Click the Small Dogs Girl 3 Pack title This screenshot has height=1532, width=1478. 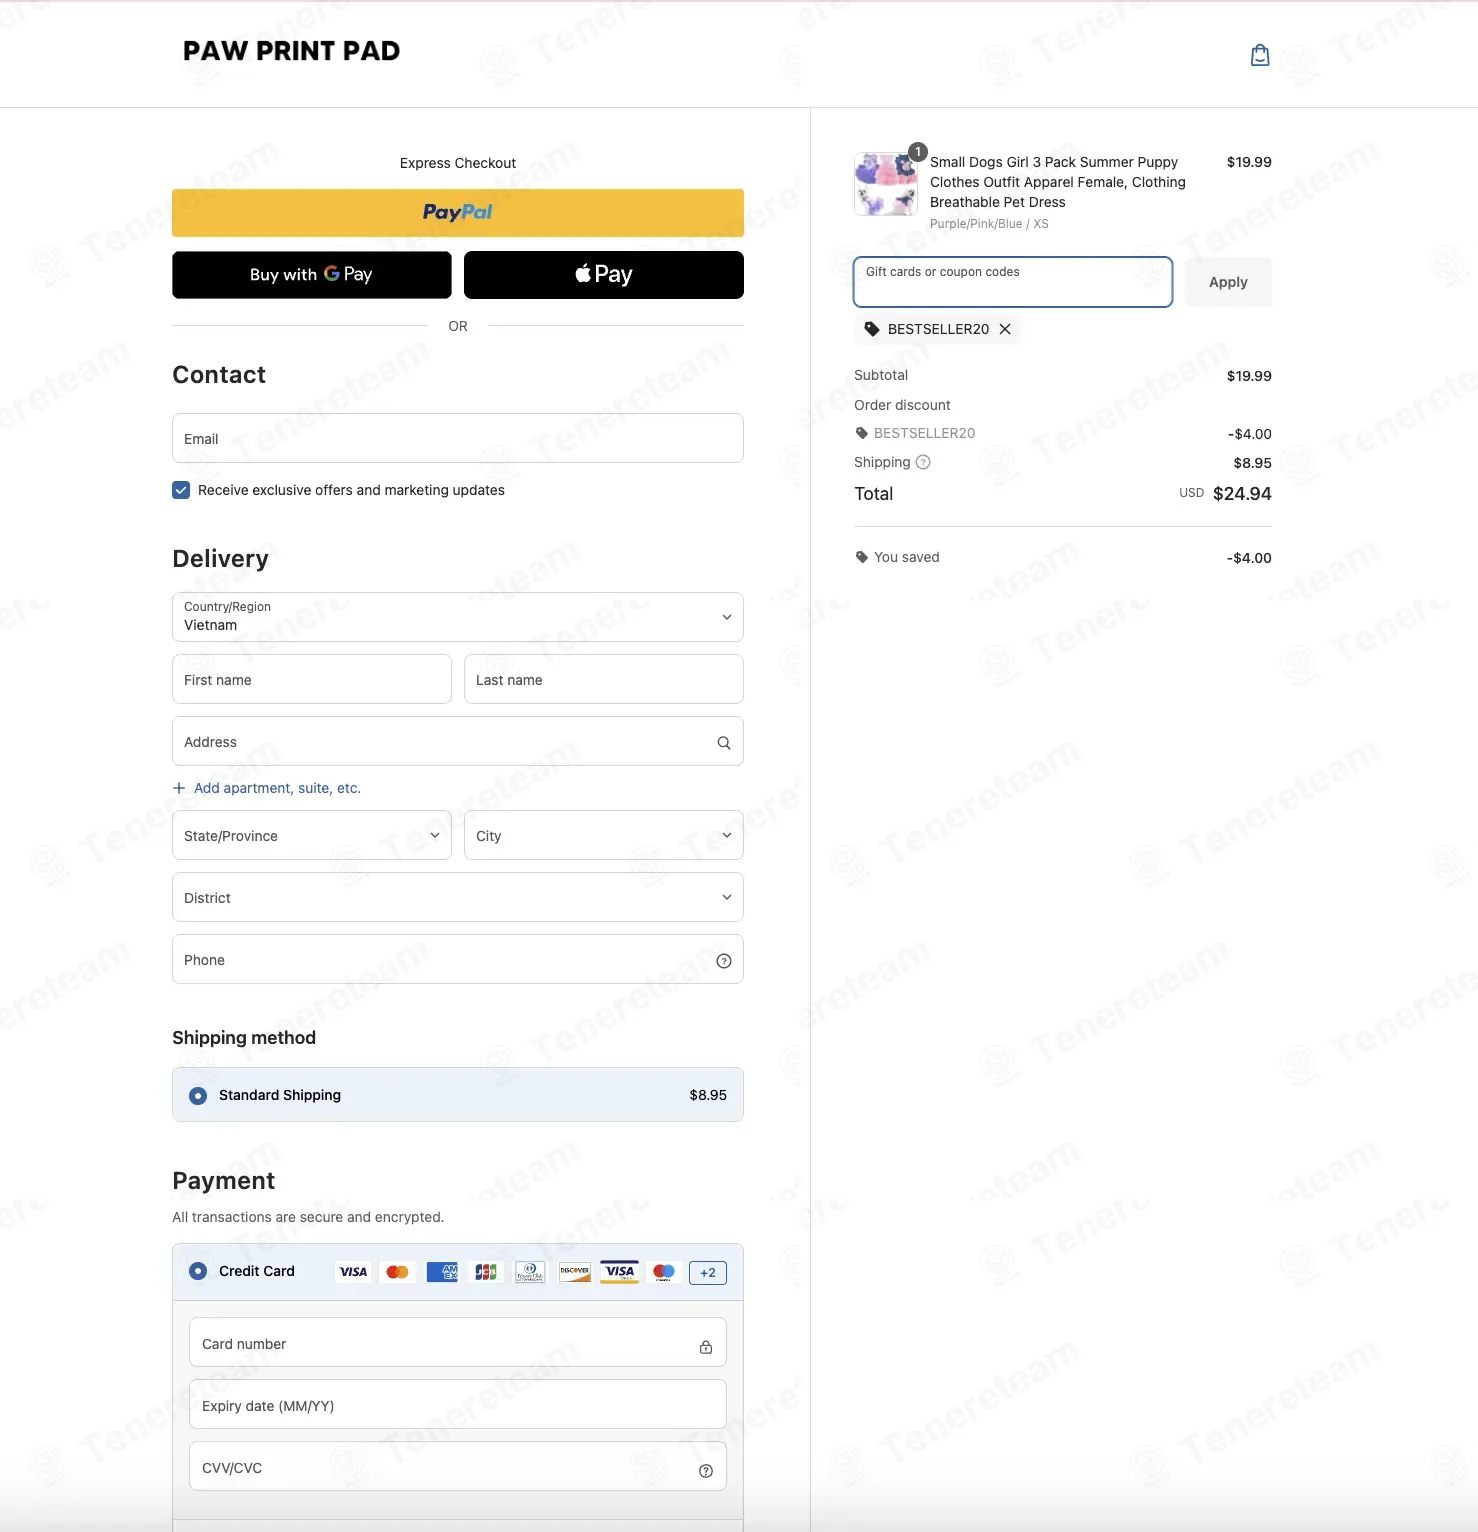pyautogui.click(x=1058, y=182)
